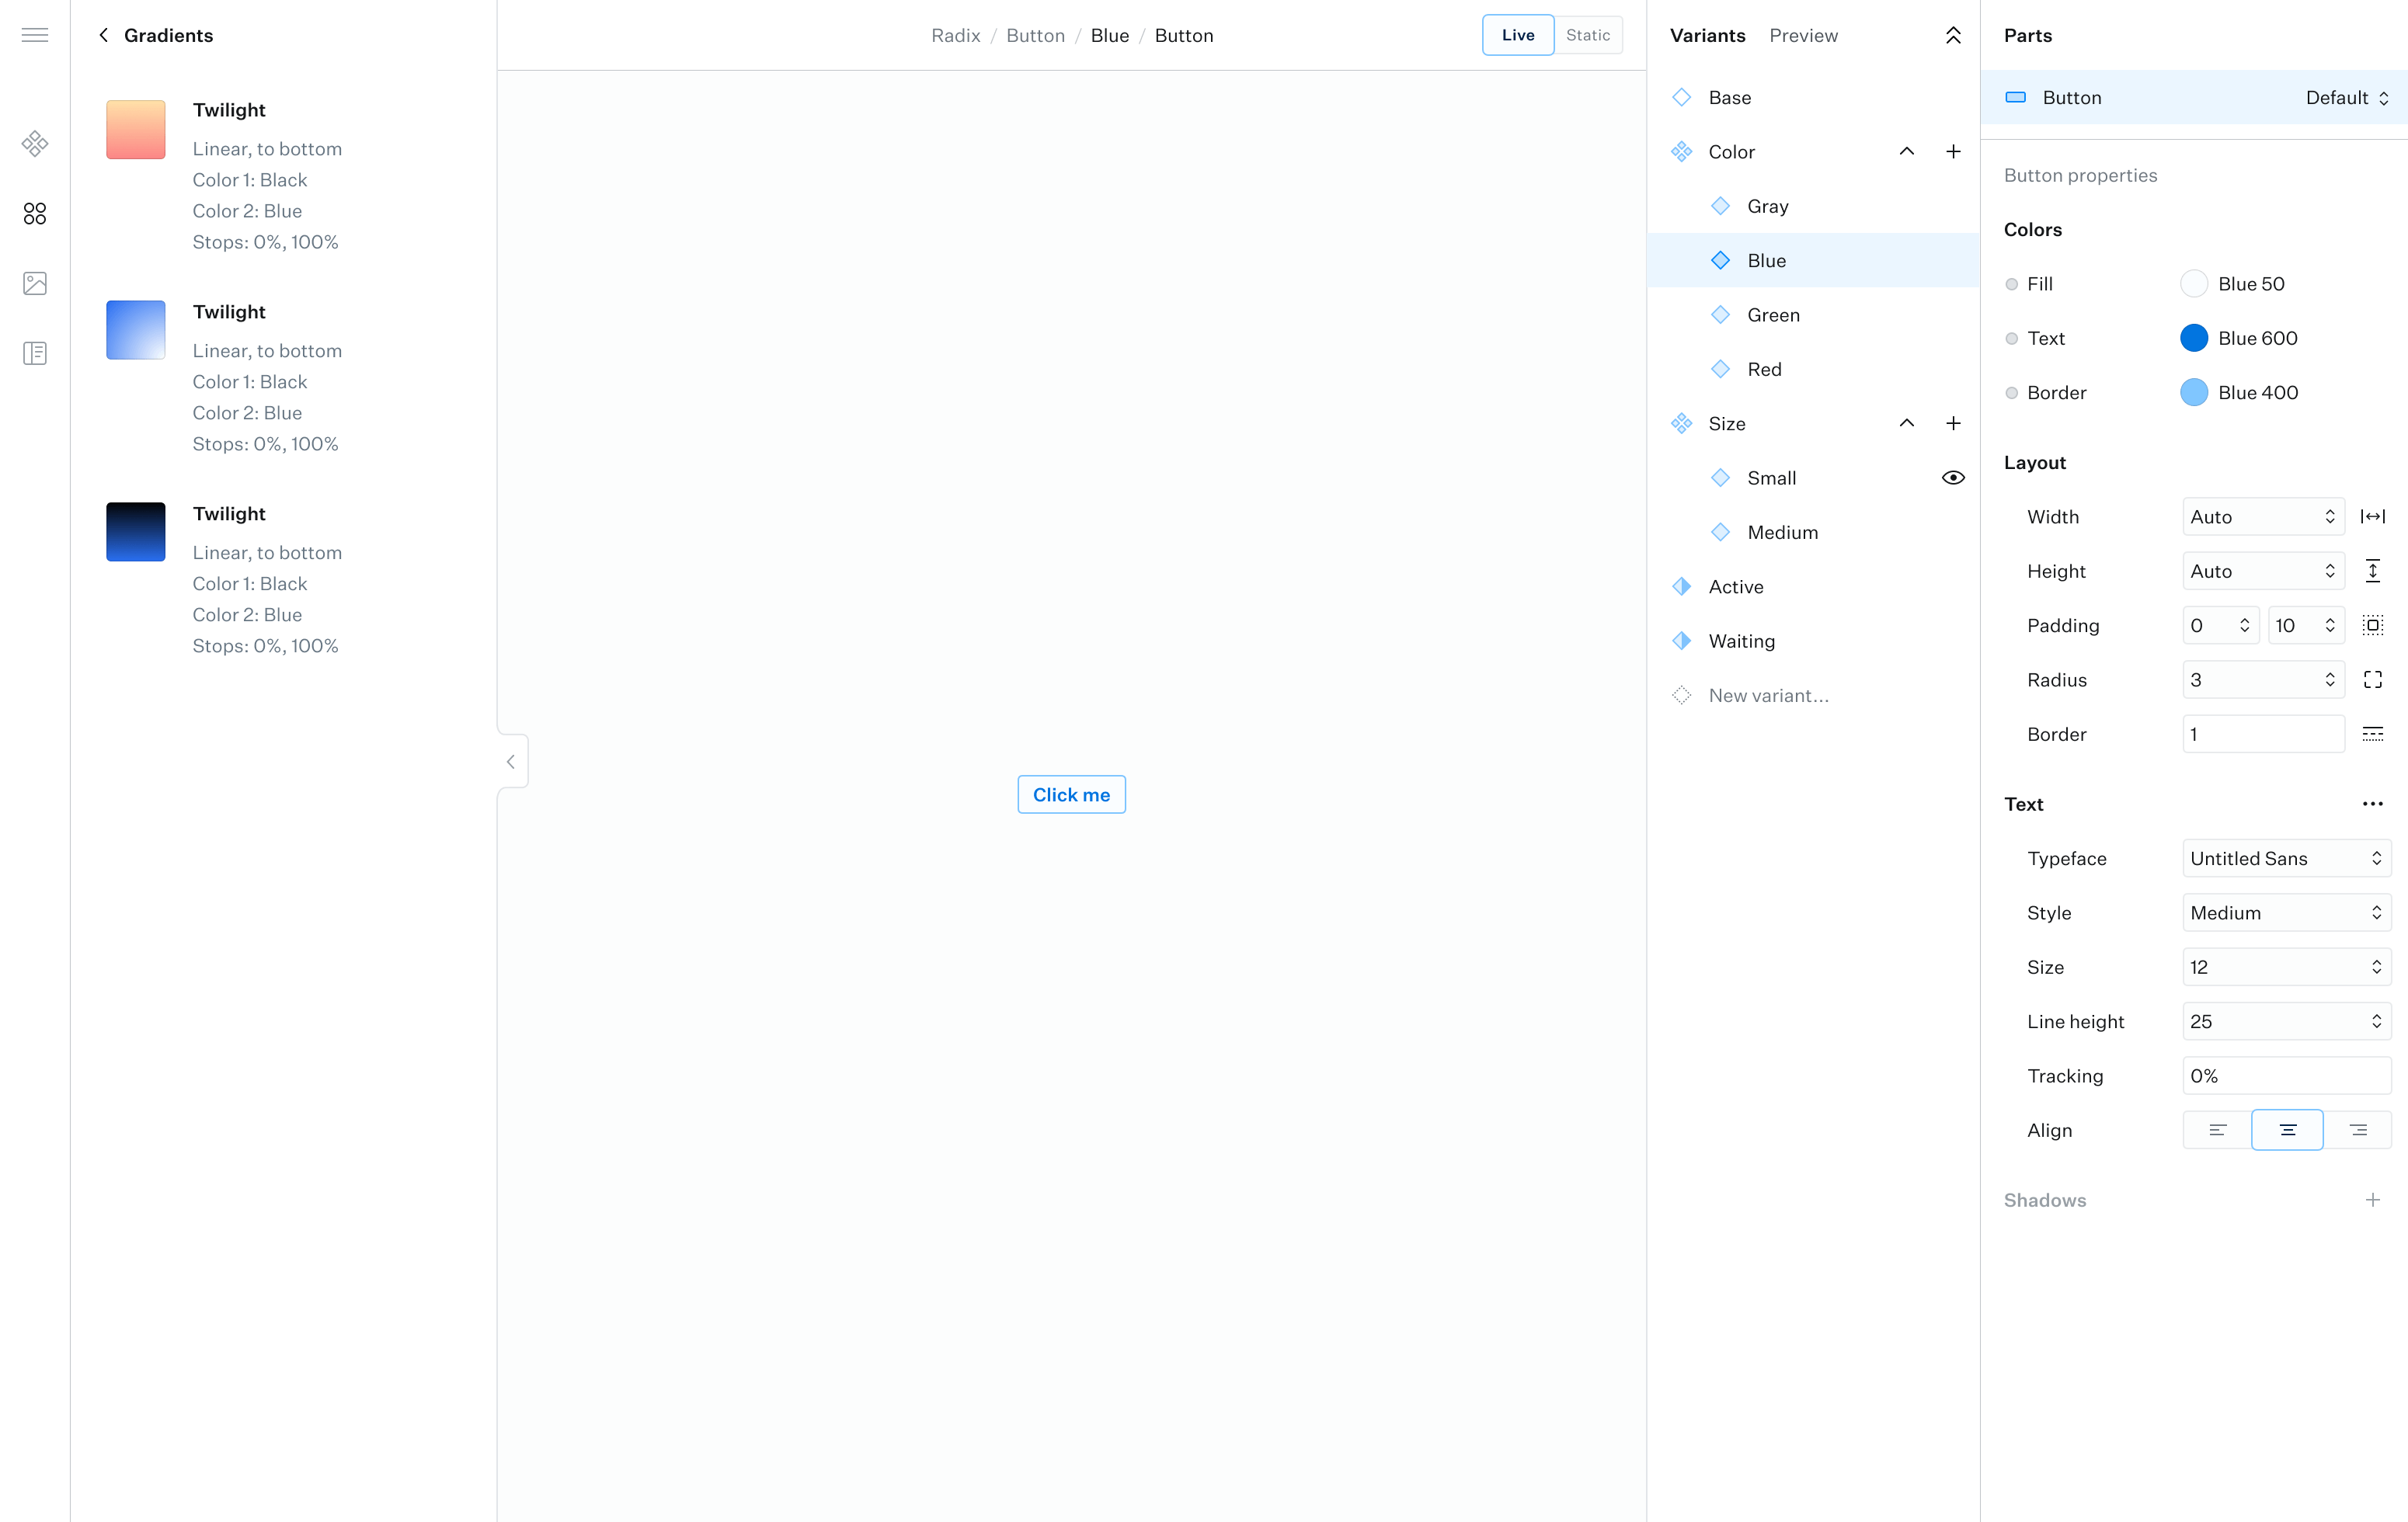Switch to the Preview tab
This screenshot has width=2408, height=1522.
pyautogui.click(x=1803, y=35)
